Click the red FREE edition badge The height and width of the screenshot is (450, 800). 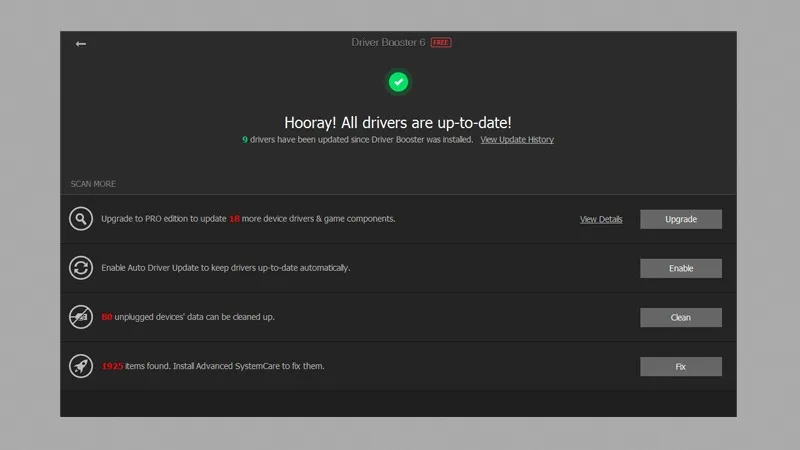point(440,43)
